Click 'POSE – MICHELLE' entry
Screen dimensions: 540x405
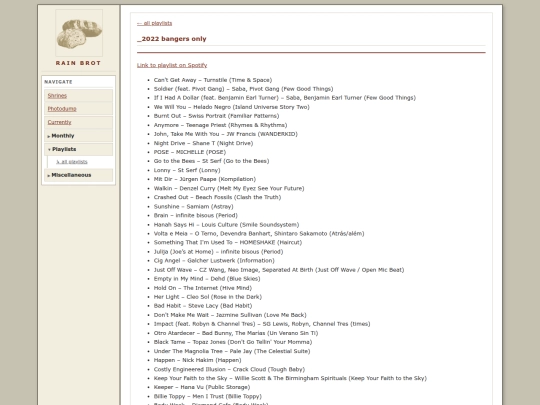(190, 152)
